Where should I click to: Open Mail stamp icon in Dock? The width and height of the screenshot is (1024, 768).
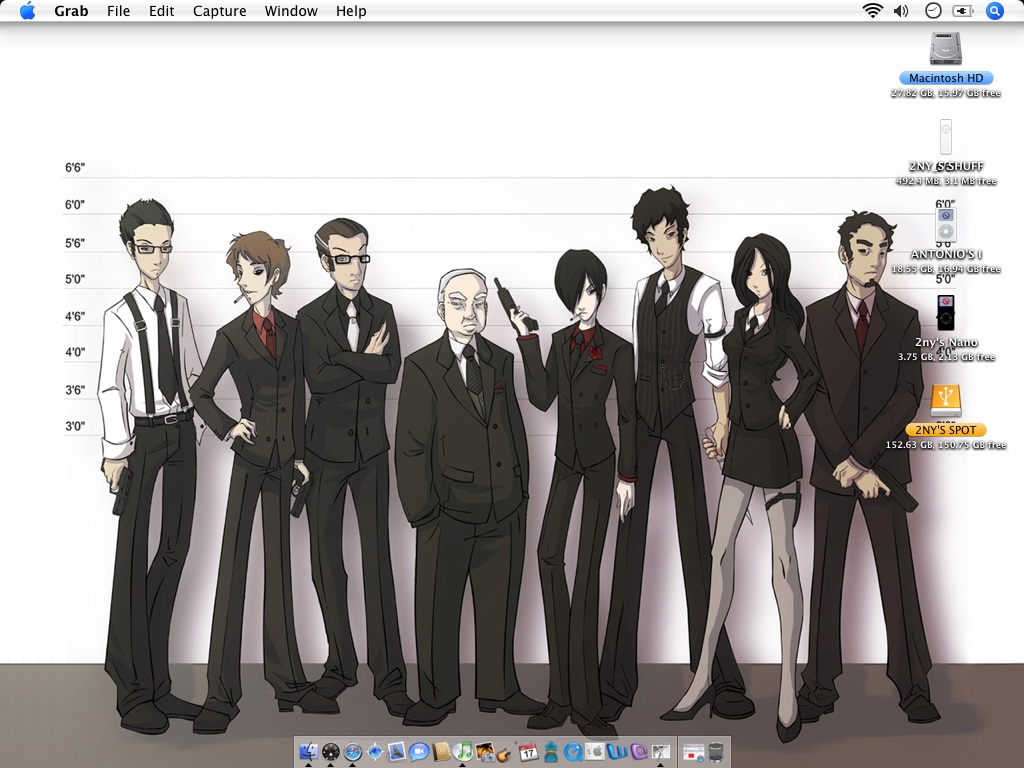pyautogui.click(x=396, y=752)
